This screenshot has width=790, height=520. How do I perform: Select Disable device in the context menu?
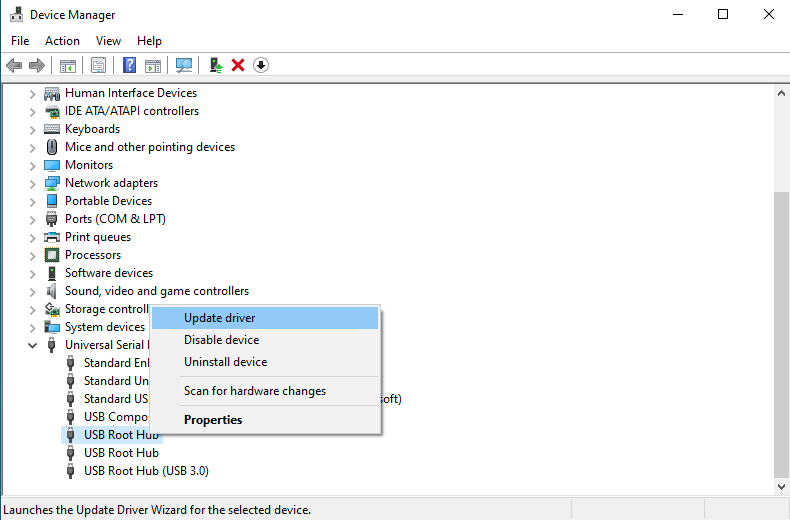click(x=221, y=340)
